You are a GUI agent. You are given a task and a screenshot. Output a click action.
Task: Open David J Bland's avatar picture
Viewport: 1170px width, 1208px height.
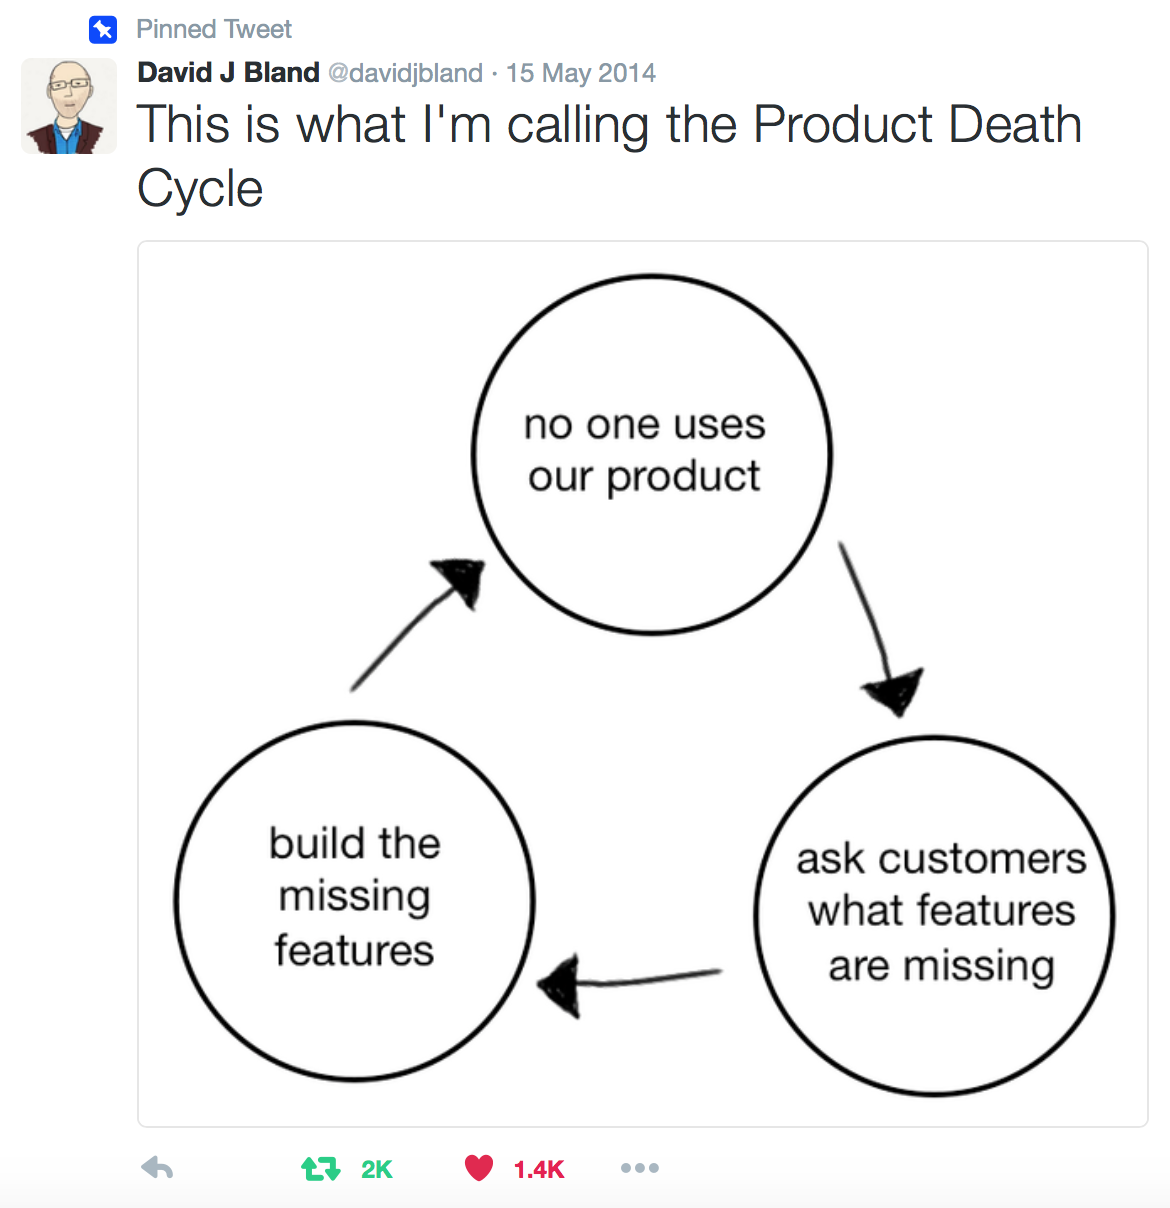click(x=69, y=106)
